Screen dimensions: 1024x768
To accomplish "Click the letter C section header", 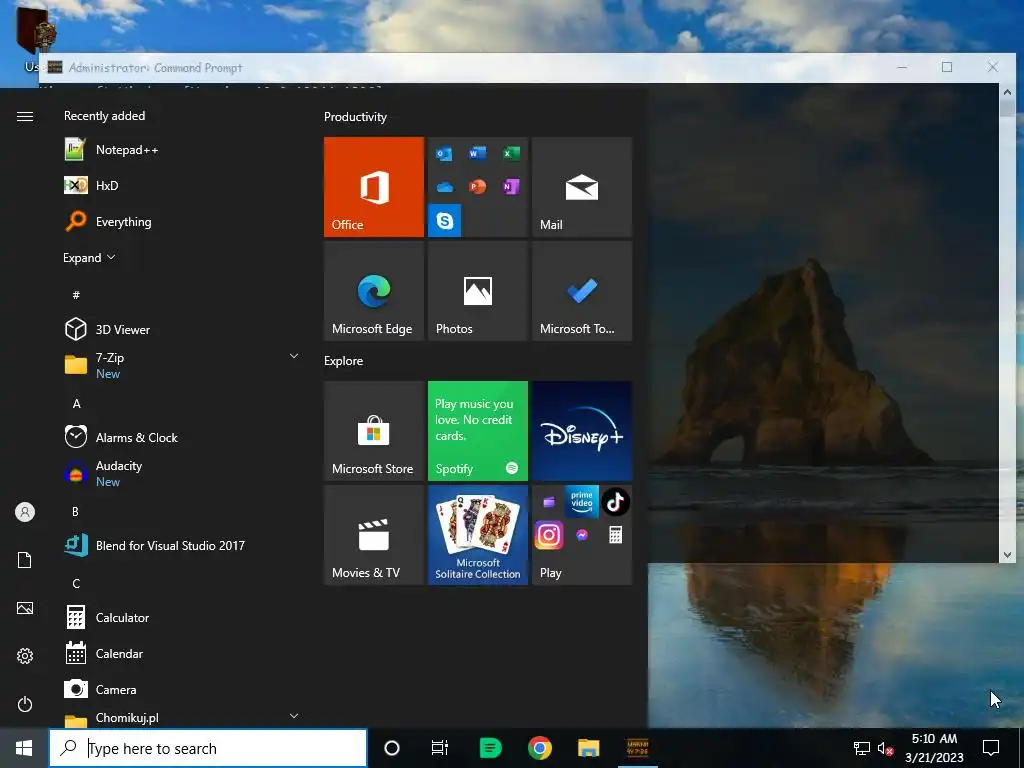I will click(x=76, y=583).
